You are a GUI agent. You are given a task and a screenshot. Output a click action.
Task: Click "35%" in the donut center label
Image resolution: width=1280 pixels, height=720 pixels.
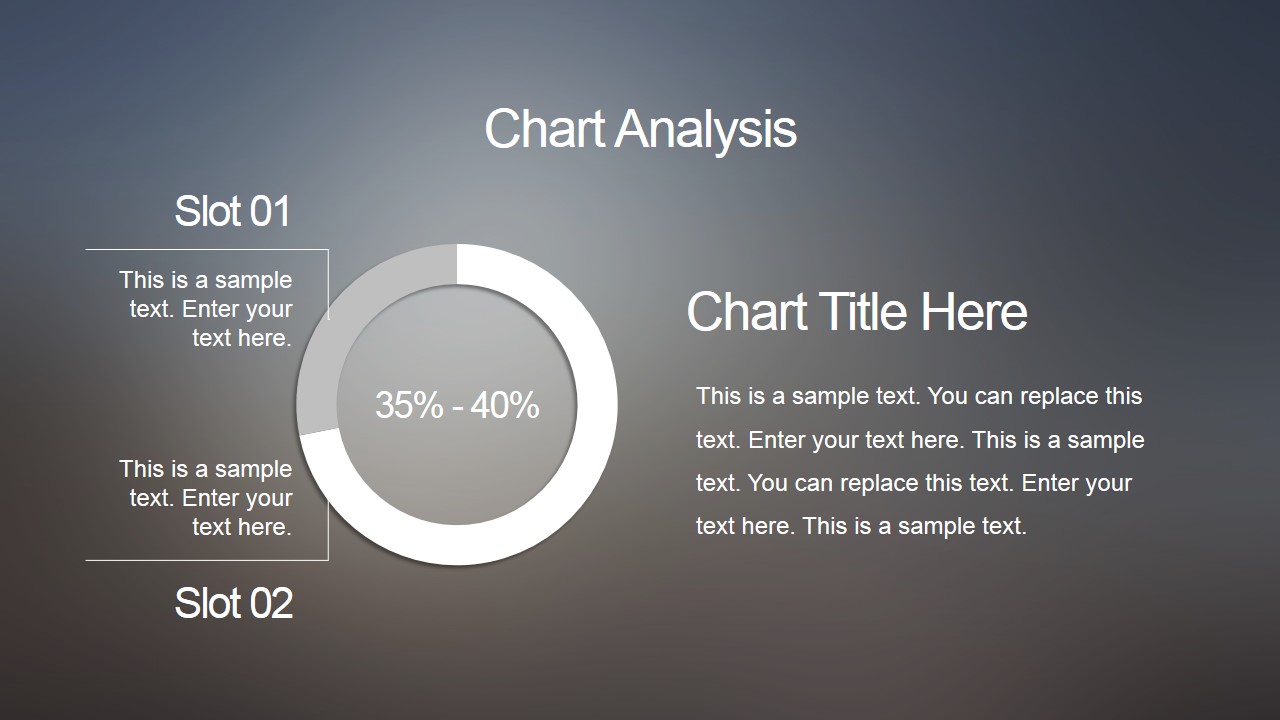point(409,406)
